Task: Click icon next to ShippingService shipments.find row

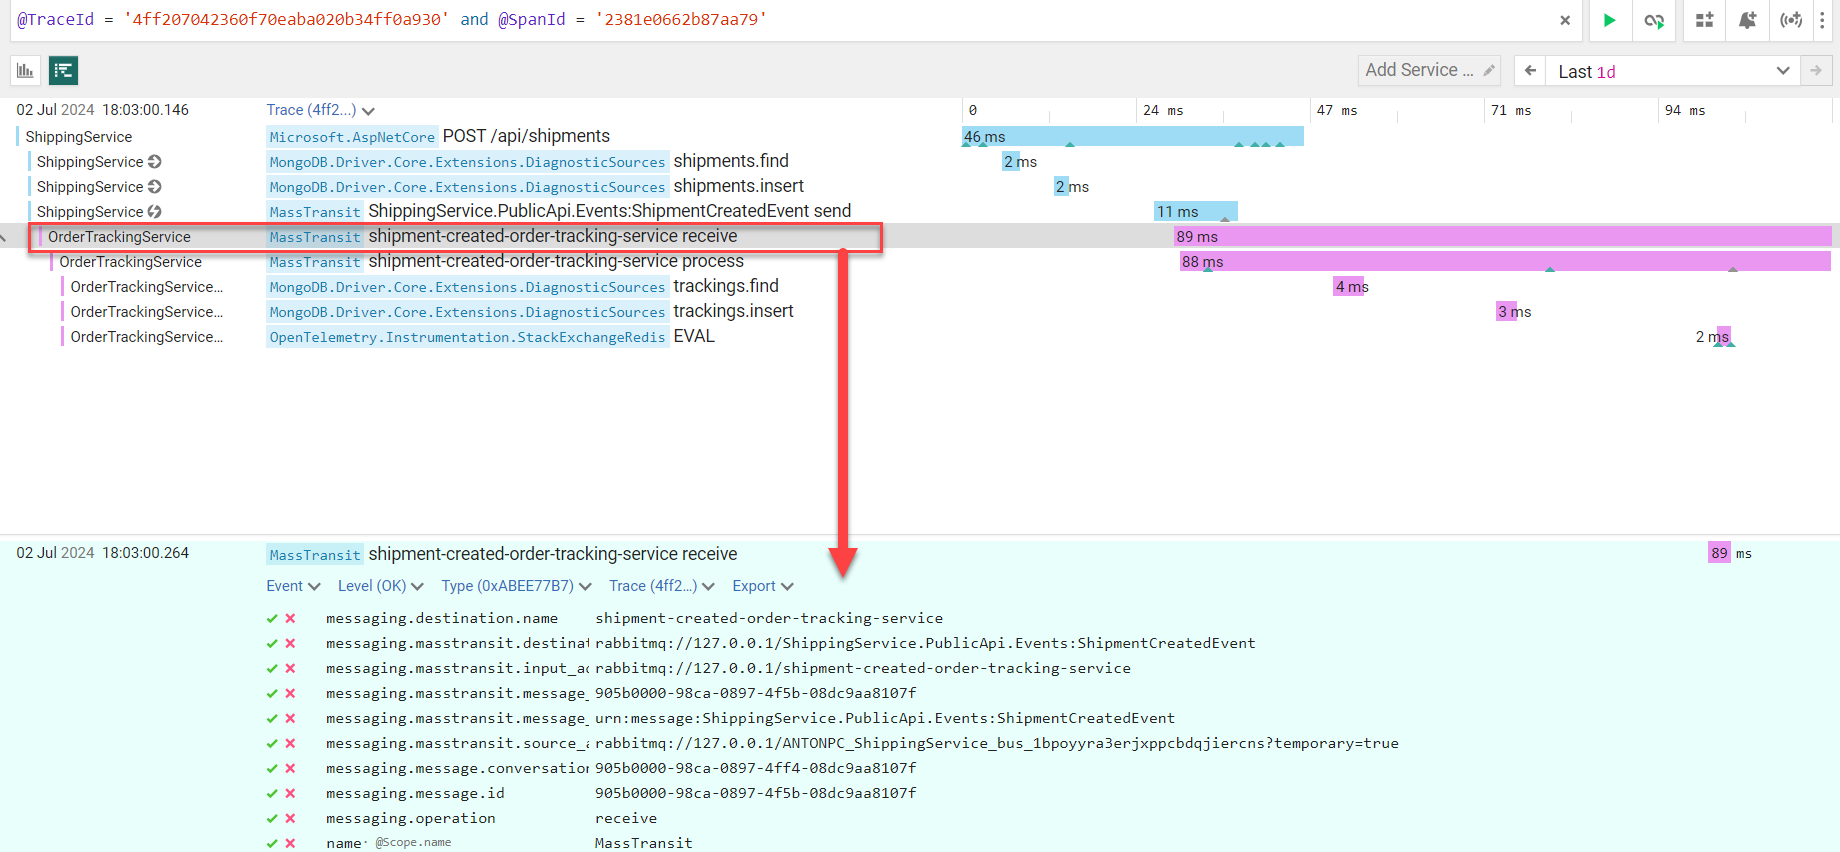Action: 155,162
